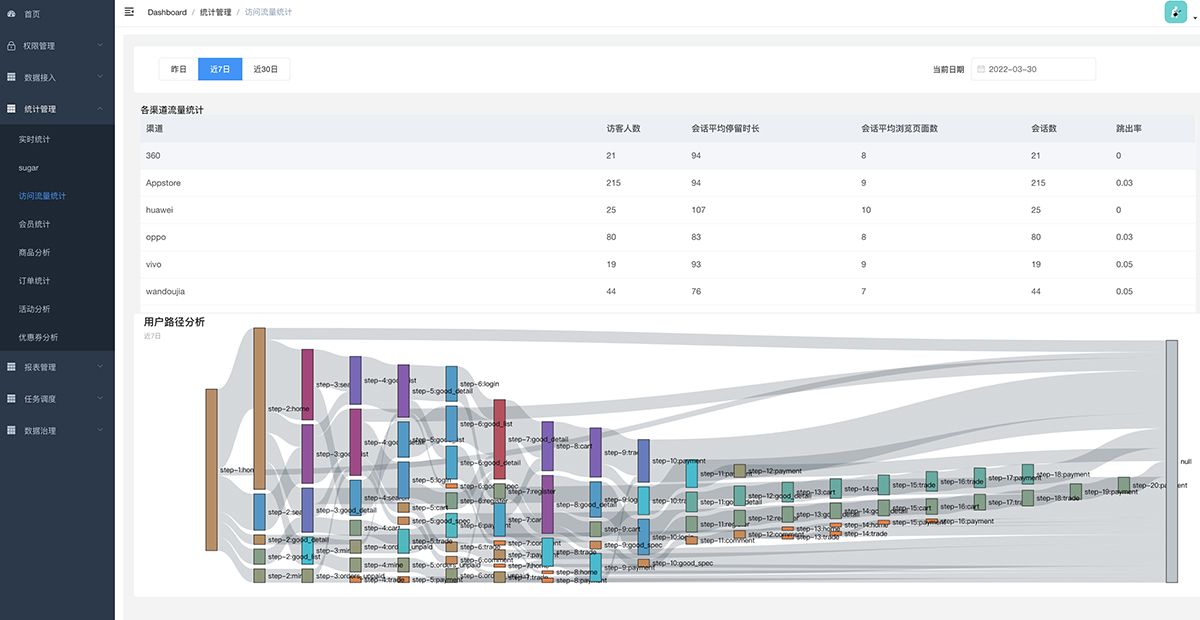1200x620 pixels.
Task: Click the grid icon beside 报表管理
Action: [11, 367]
